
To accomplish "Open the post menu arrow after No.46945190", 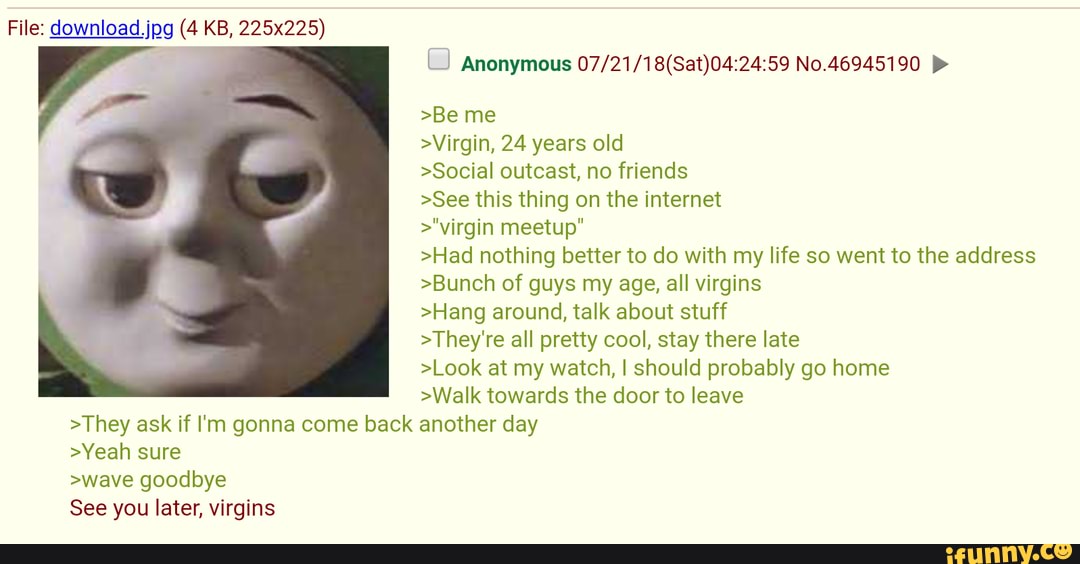I will (940, 64).
